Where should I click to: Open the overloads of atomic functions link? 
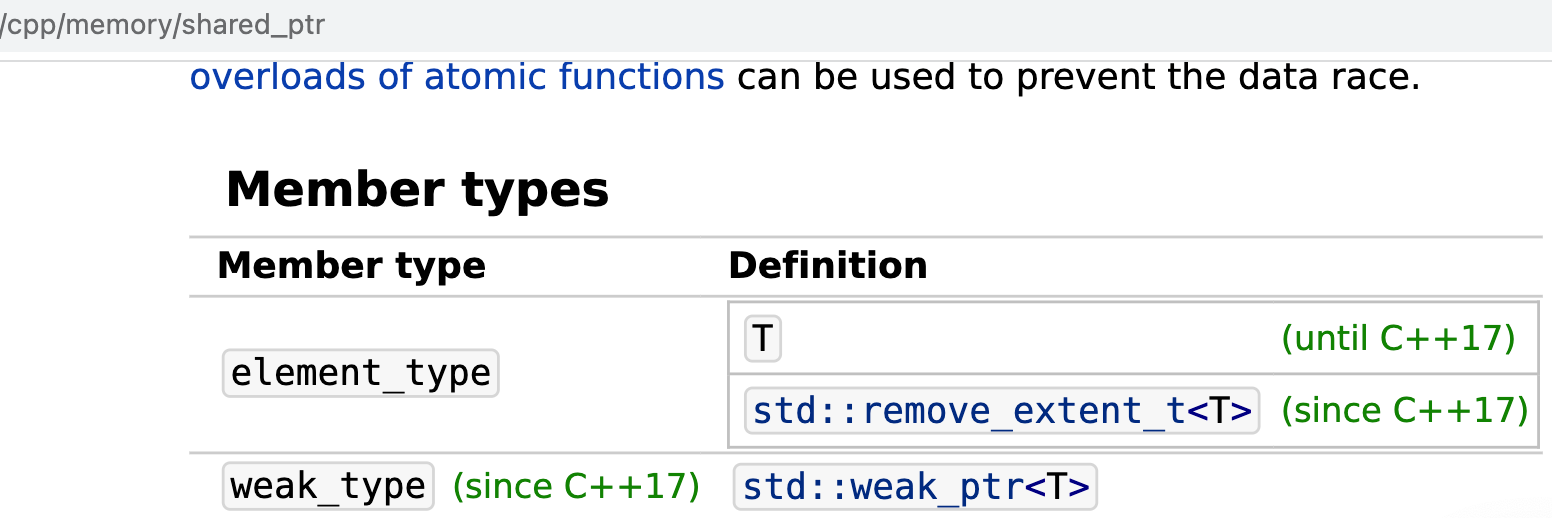click(457, 77)
